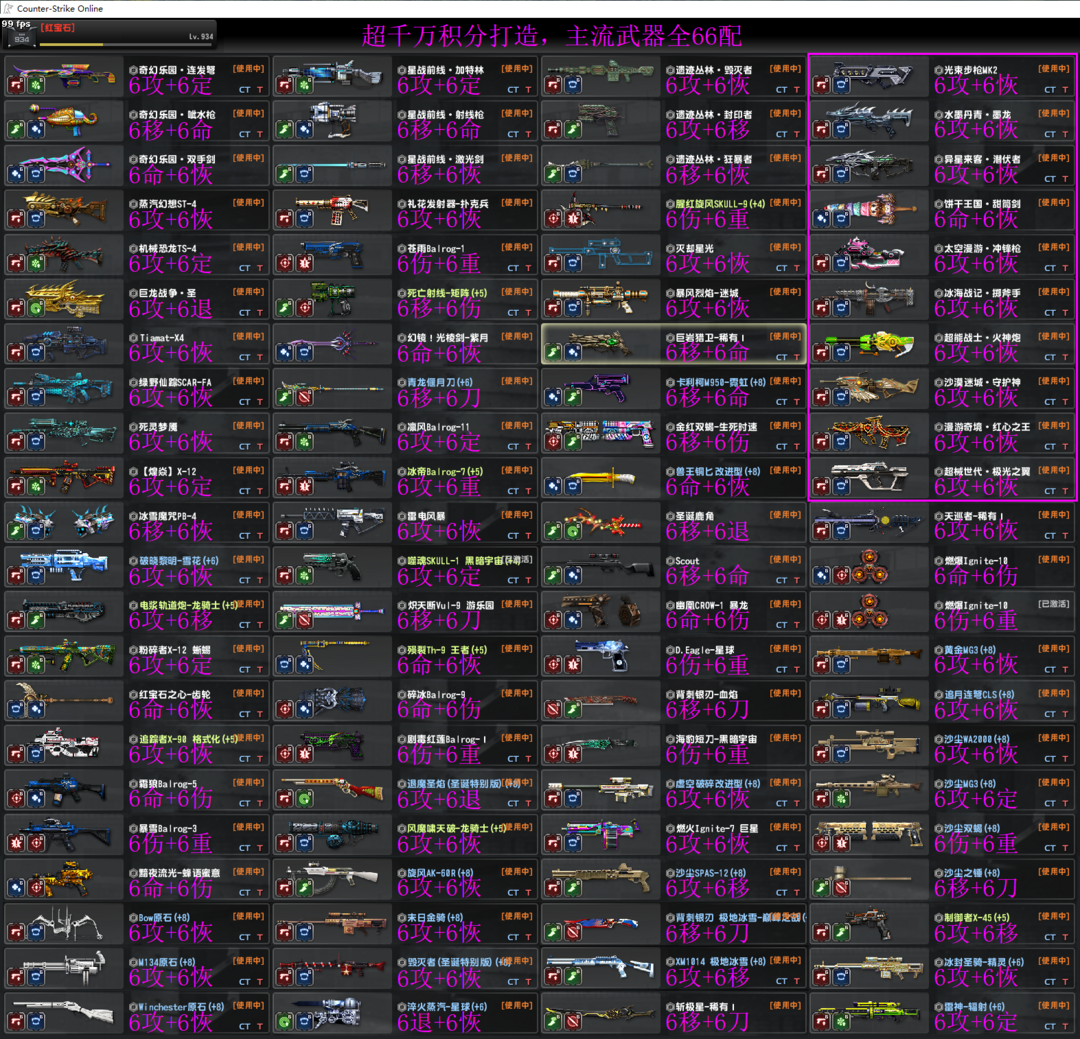Click red crosshair icon on 死亡射线-矩阵
The height and width of the screenshot is (1039, 1080).
[304, 308]
